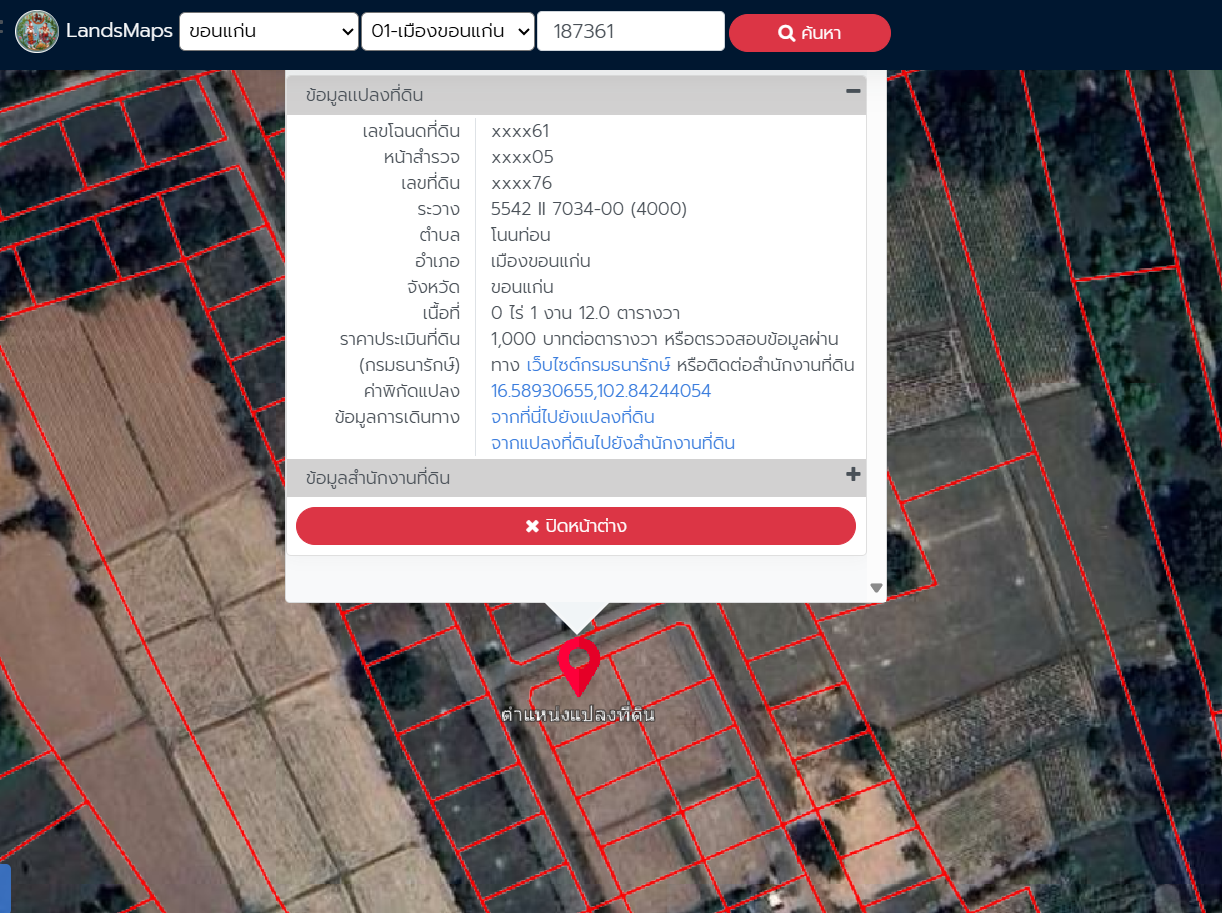Click the Department of Lands emblem logo
This screenshot has height=913, width=1222.
37,31
